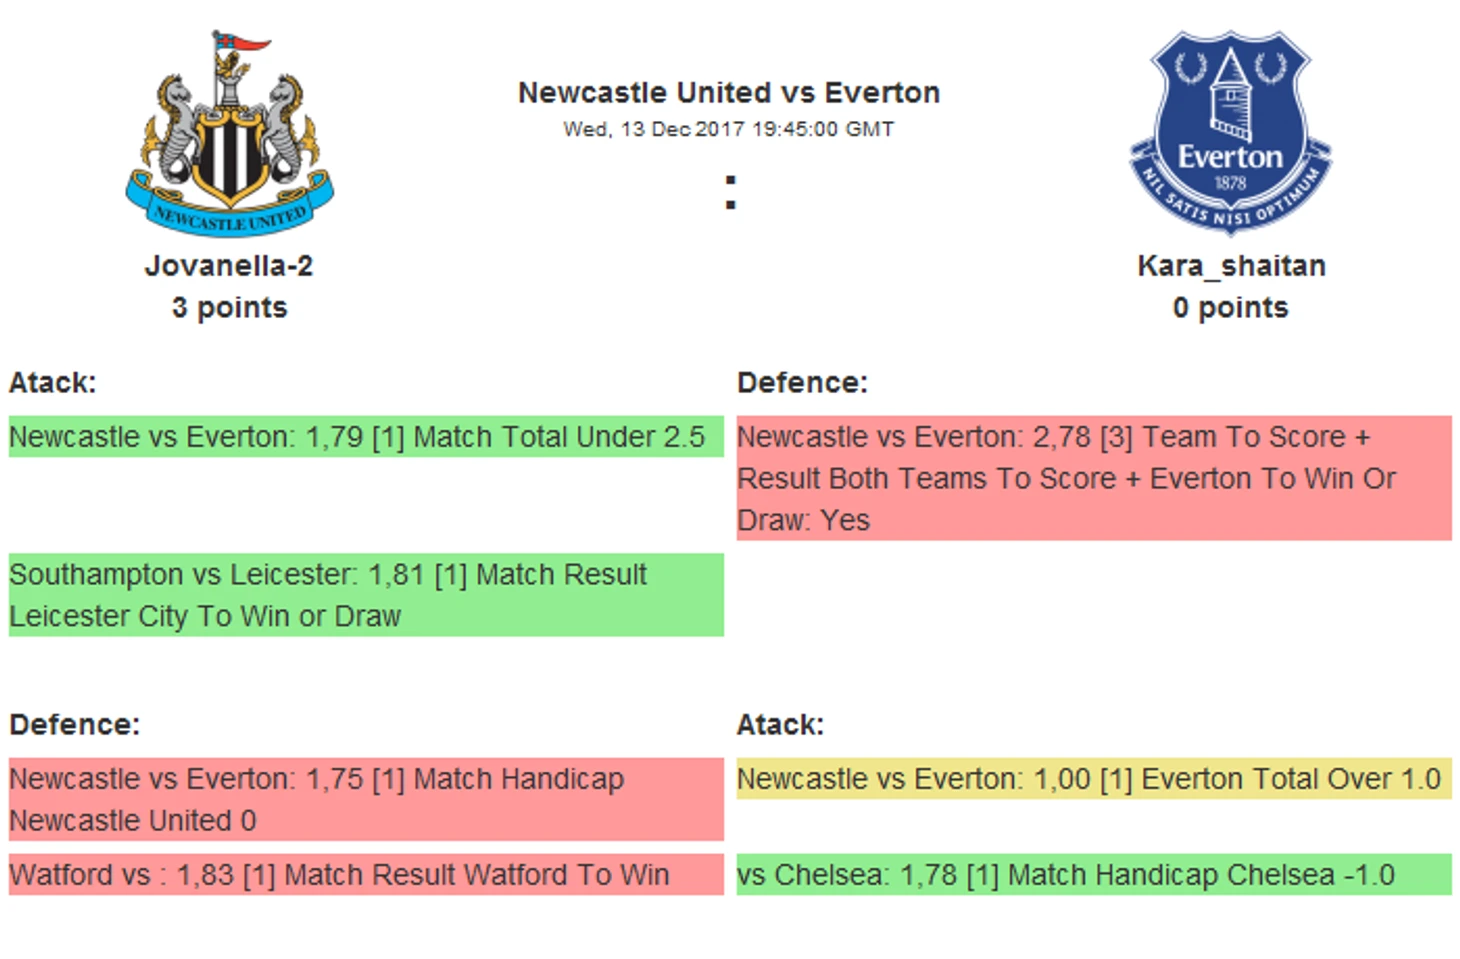Click the right Atack heading
This screenshot has height=959, width=1460.
pyautogui.click(x=781, y=725)
